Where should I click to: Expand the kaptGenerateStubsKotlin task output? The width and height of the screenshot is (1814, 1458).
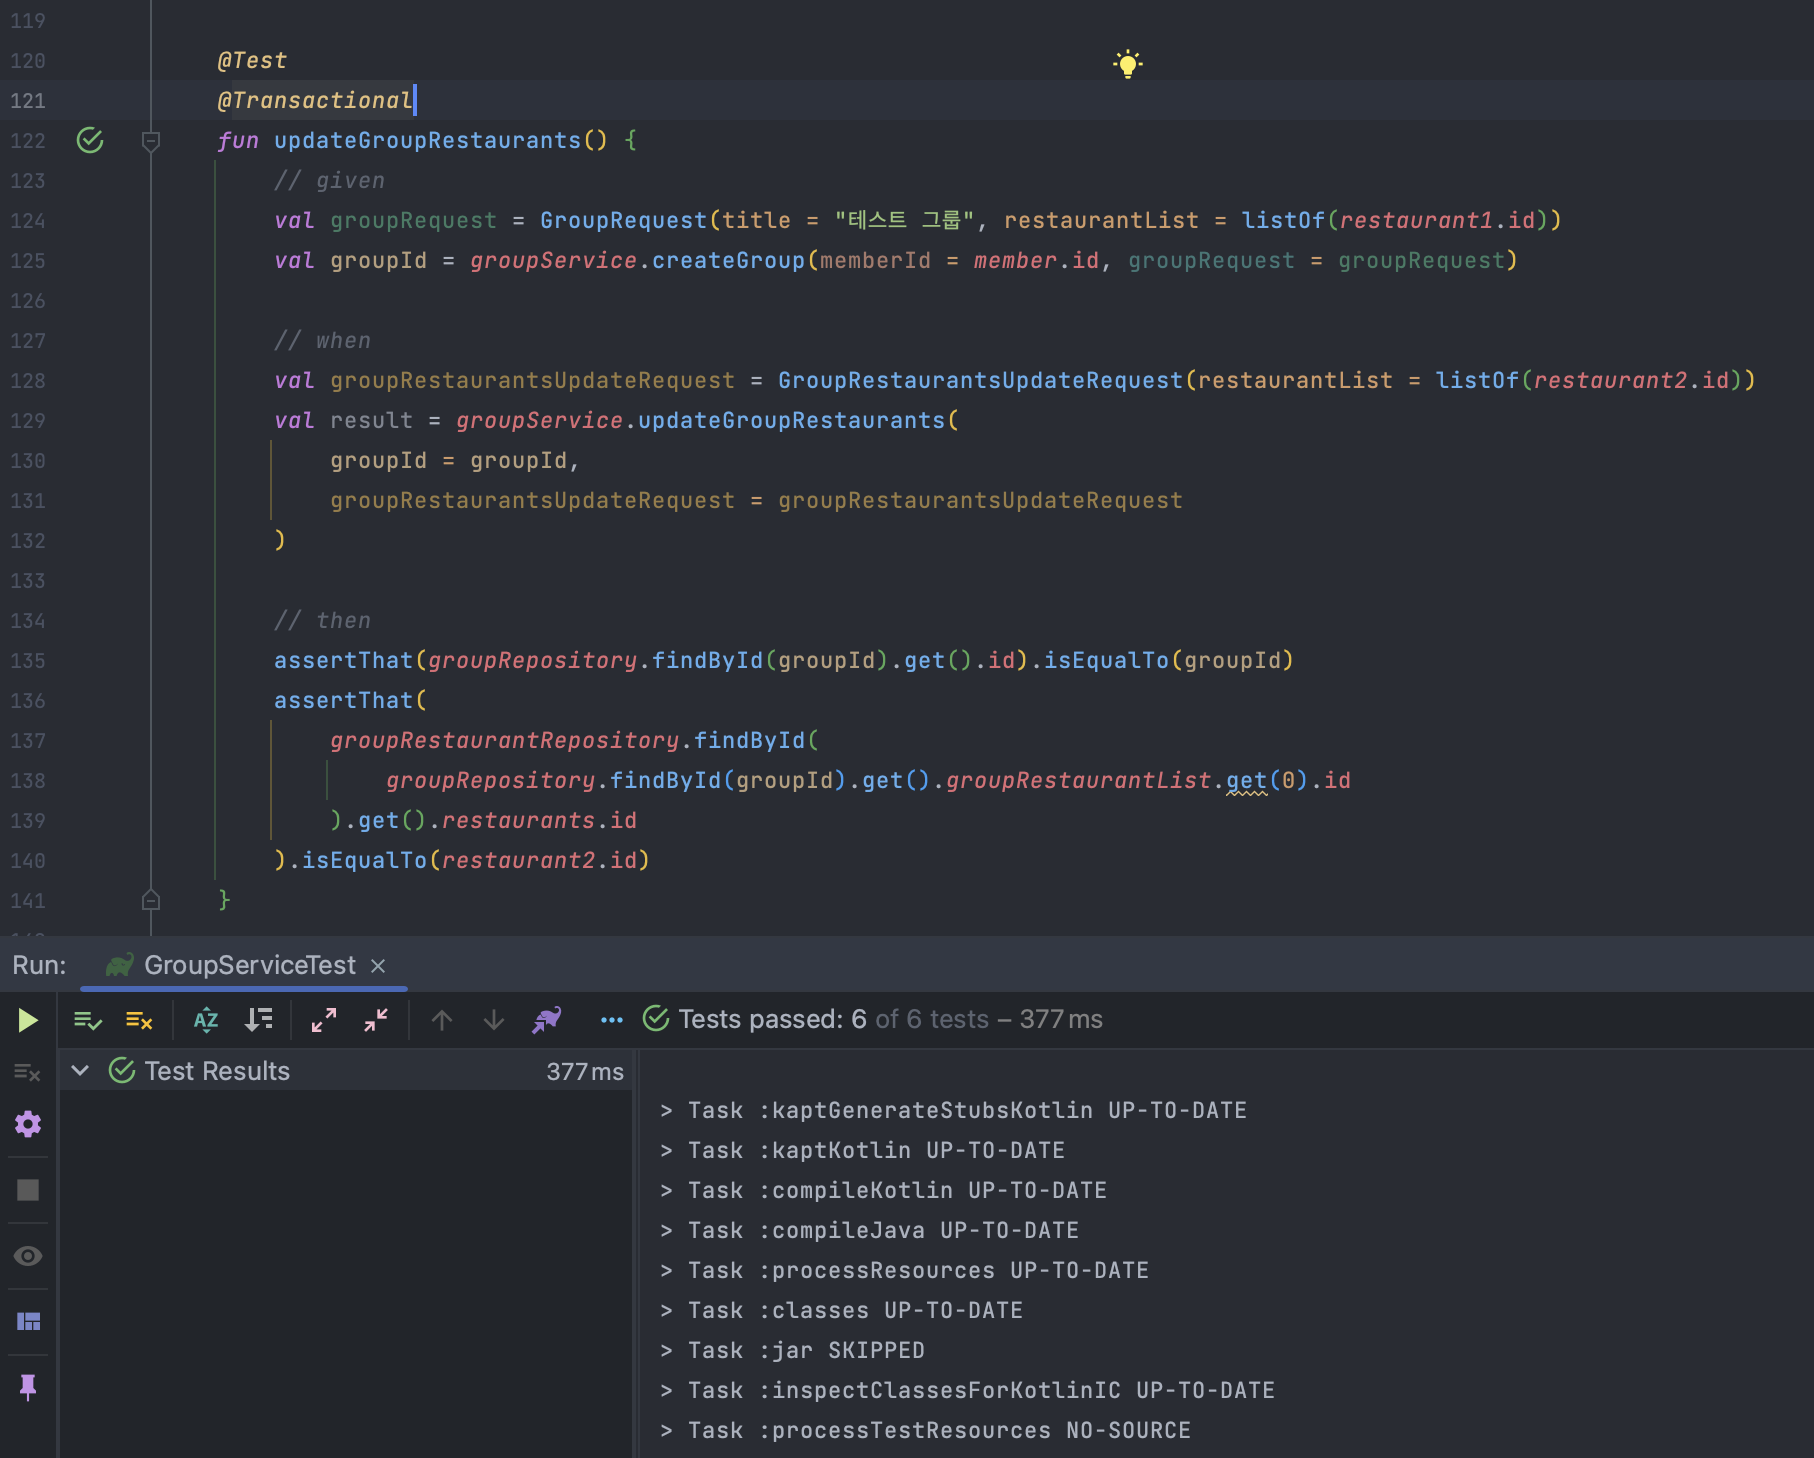[666, 1110]
